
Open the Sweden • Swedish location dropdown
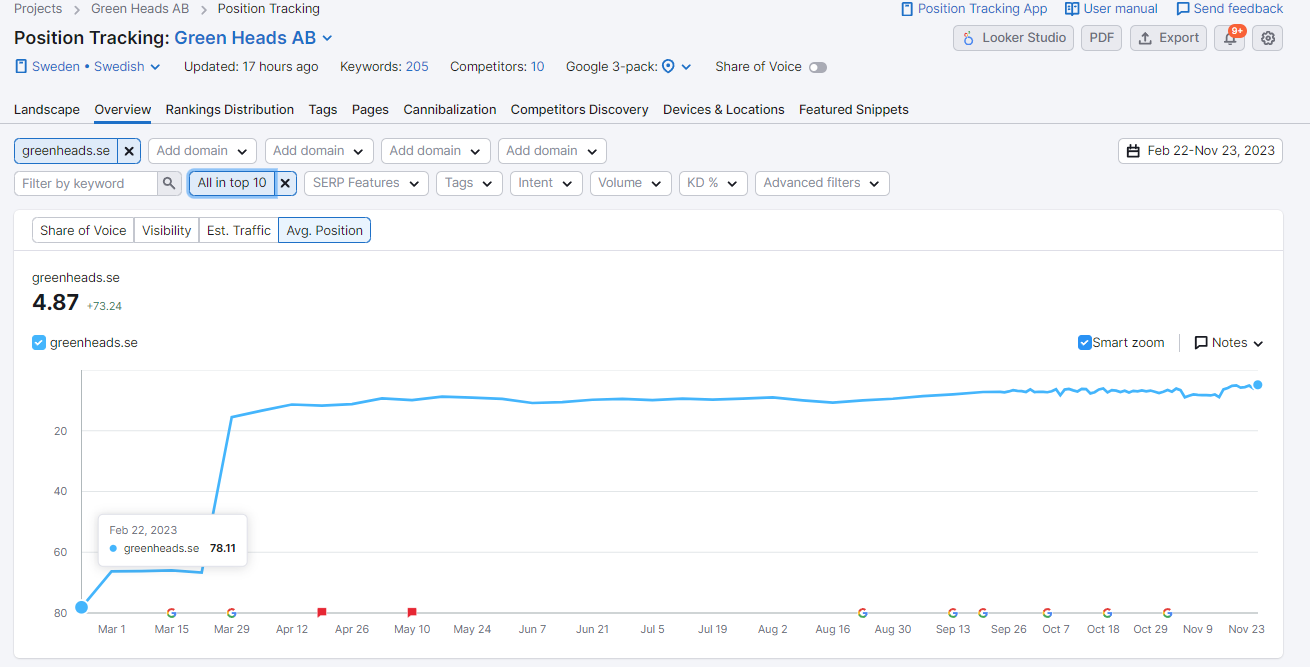[x=87, y=67]
